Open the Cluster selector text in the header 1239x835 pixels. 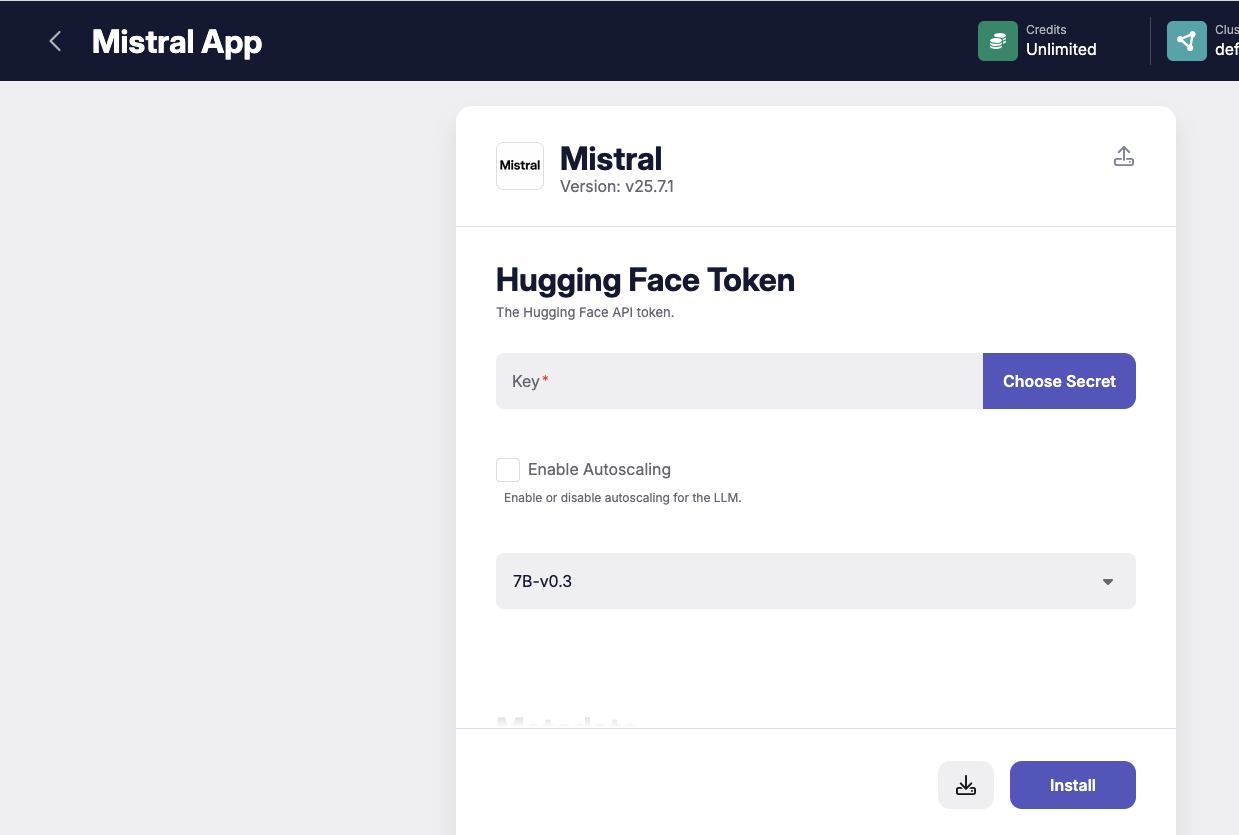tap(1226, 41)
